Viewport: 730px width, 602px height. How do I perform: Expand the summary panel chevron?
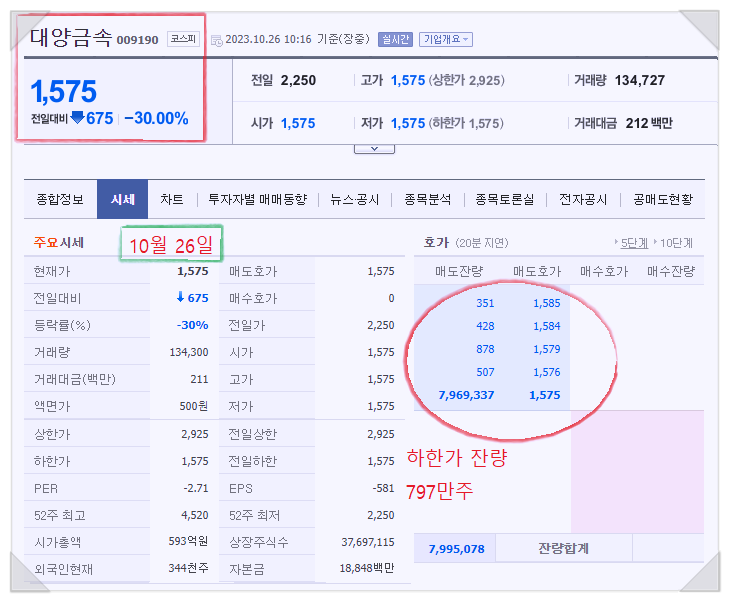pyautogui.click(x=374, y=149)
